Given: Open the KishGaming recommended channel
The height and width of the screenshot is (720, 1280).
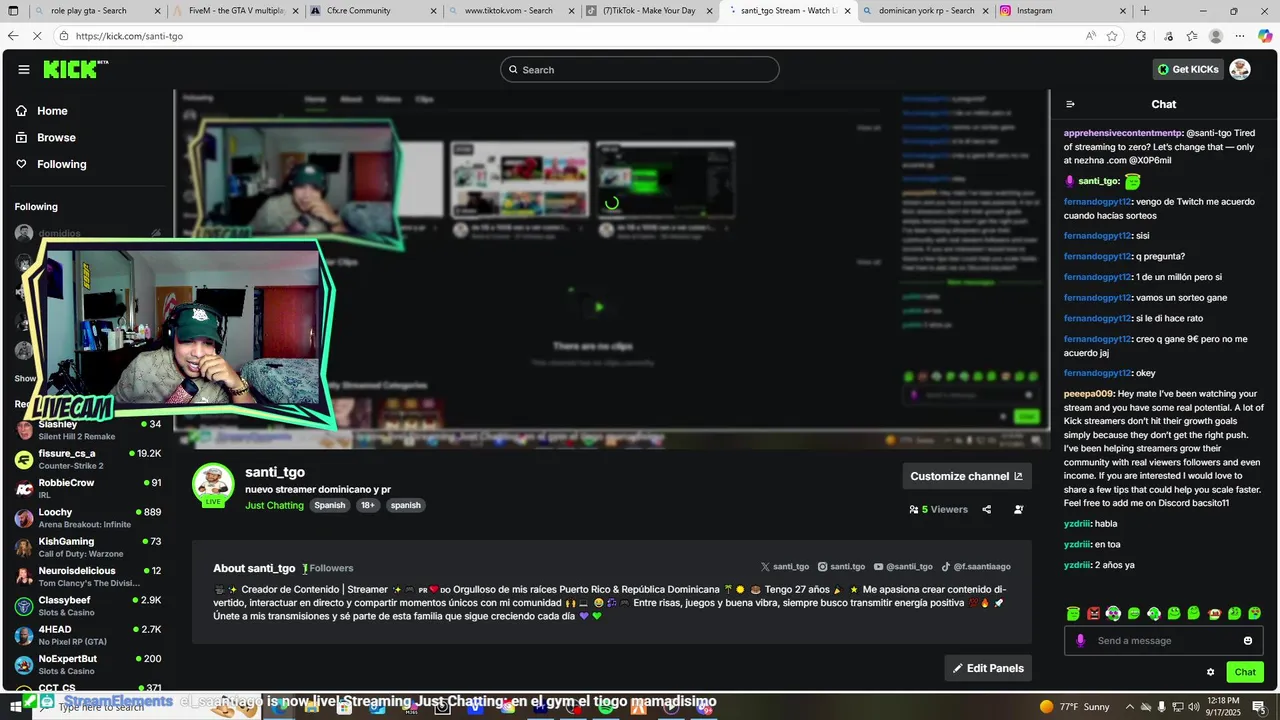Looking at the screenshot, I should [88, 547].
